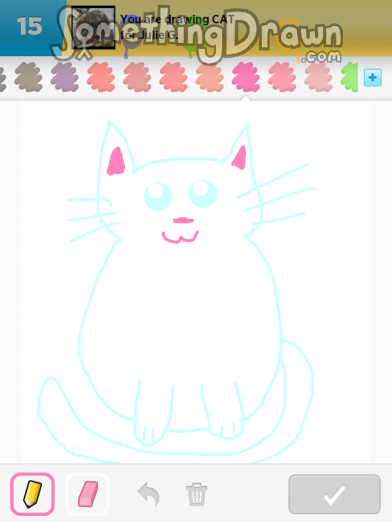This screenshot has width=392, height=522.
Task: Select the green swatch next to the plus
Action: pyautogui.click(x=349, y=77)
